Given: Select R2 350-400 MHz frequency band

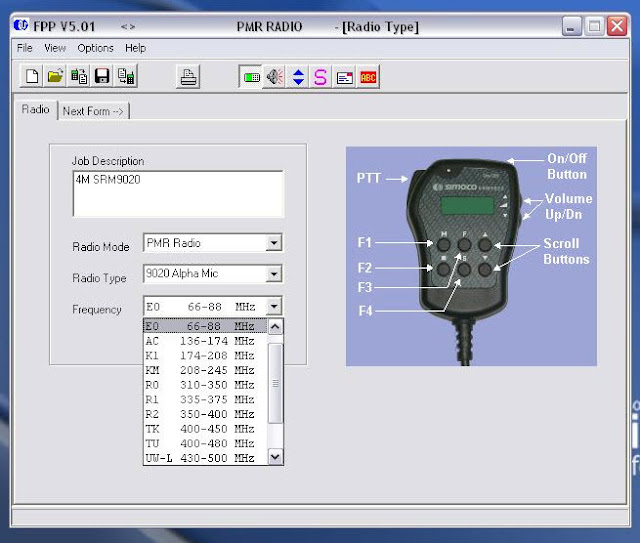Looking at the screenshot, I should coord(205,414).
